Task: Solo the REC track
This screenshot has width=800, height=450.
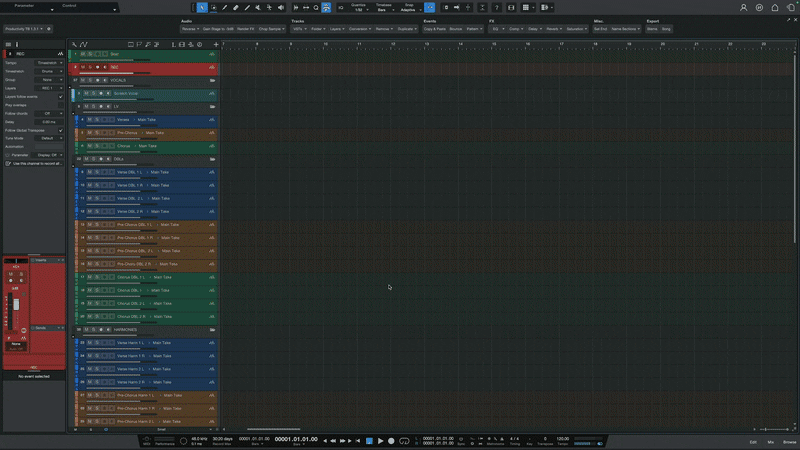Action: [91, 67]
